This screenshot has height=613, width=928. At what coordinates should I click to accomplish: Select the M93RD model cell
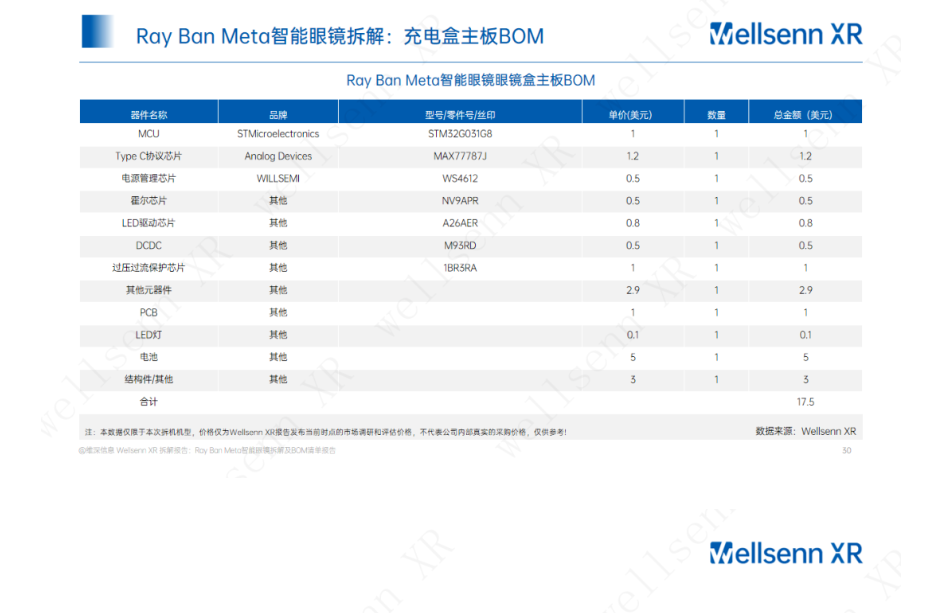coord(460,246)
